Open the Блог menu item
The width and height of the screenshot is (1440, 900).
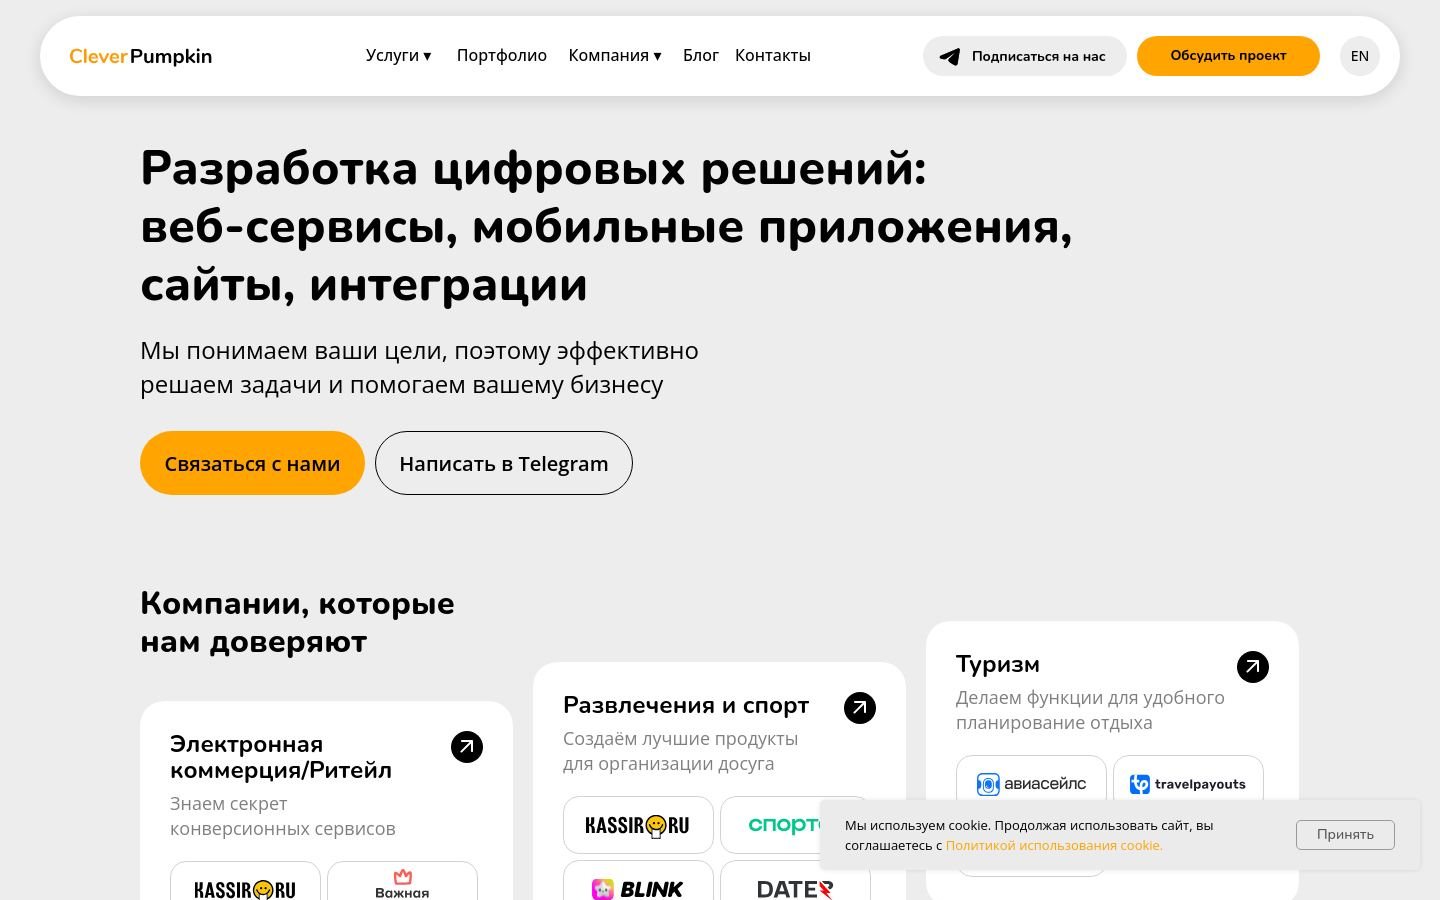point(701,56)
